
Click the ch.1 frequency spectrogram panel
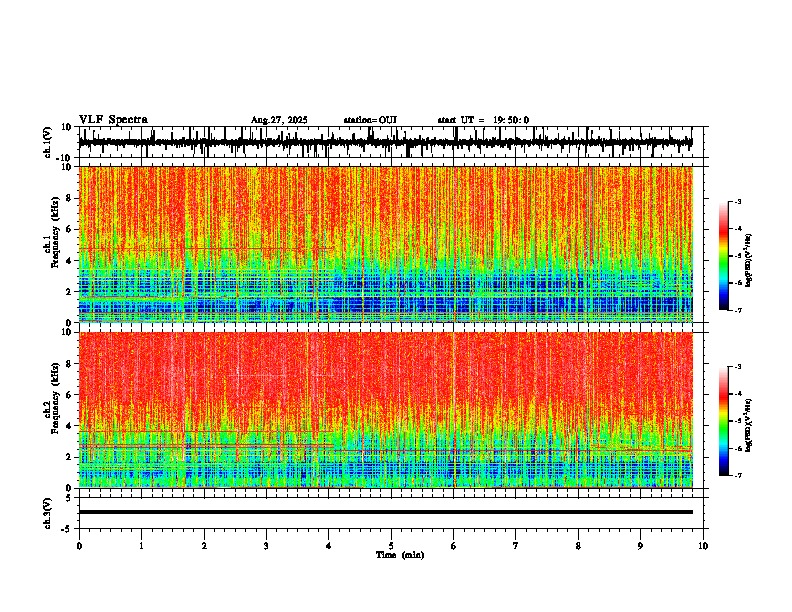[x=386, y=244]
